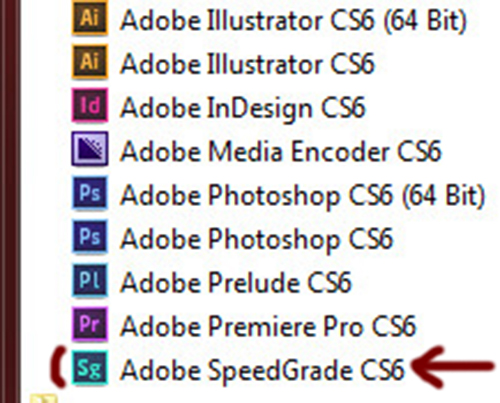Open Adobe InDesign CS6 label

(x=243, y=108)
